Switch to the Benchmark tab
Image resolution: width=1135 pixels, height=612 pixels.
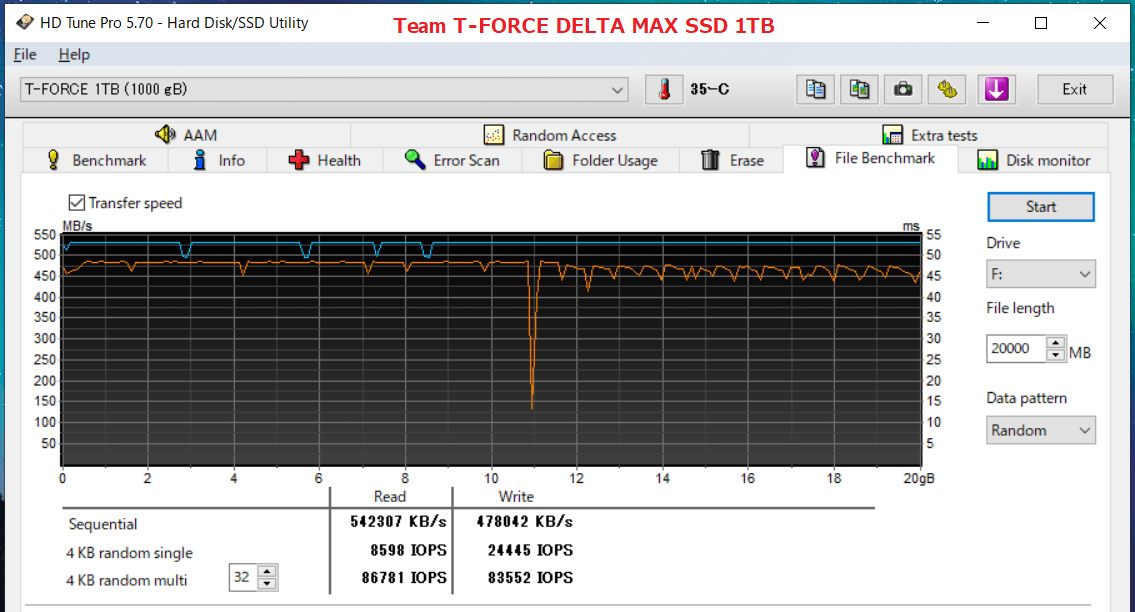pyautogui.click(x=96, y=160)
